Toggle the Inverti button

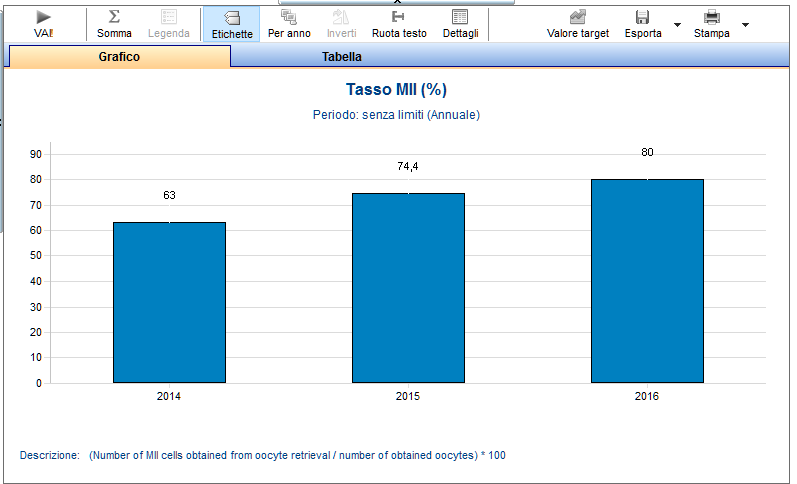click(341, 24)
